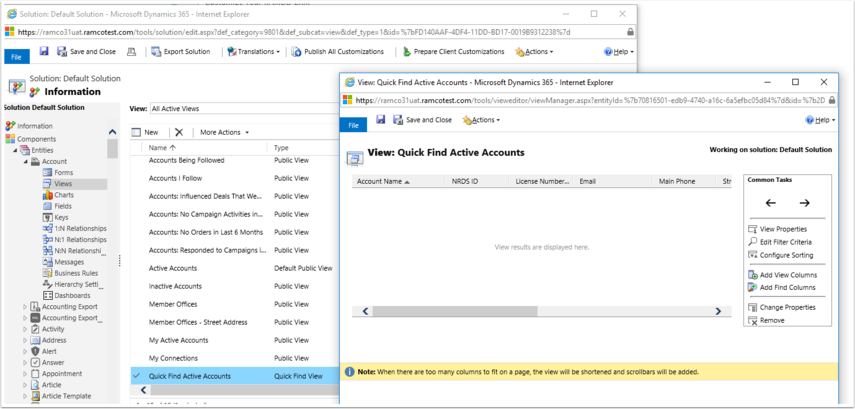Open the More Actions dropdown
This screenshot has width=855, height=409.
(x=224, y=132)
